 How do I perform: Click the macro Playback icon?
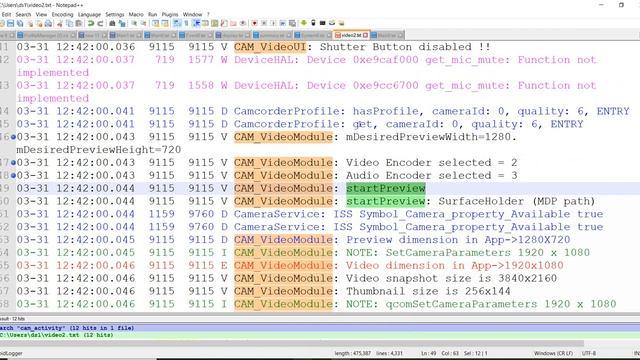(x=273, y=23)
